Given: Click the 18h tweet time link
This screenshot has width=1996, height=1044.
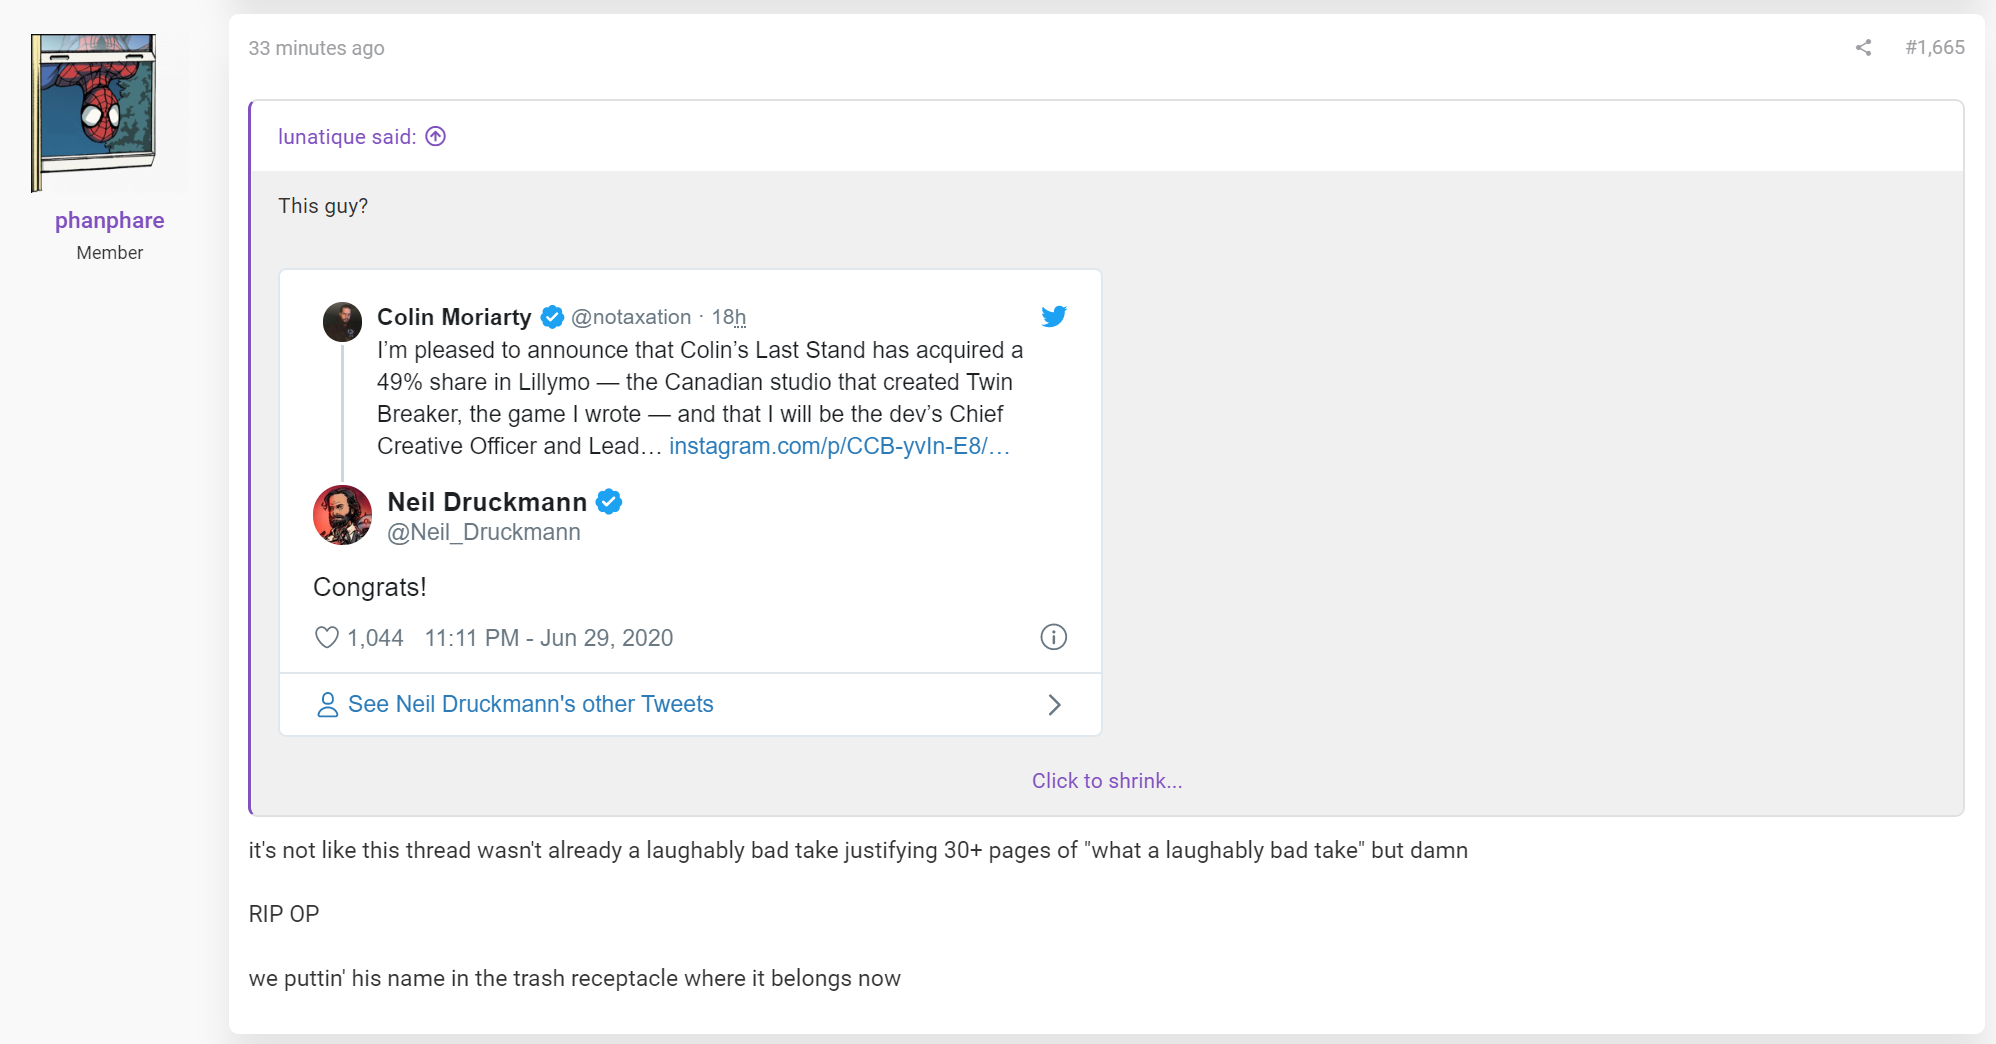Looking at the screenshot, I should [729, 317].
